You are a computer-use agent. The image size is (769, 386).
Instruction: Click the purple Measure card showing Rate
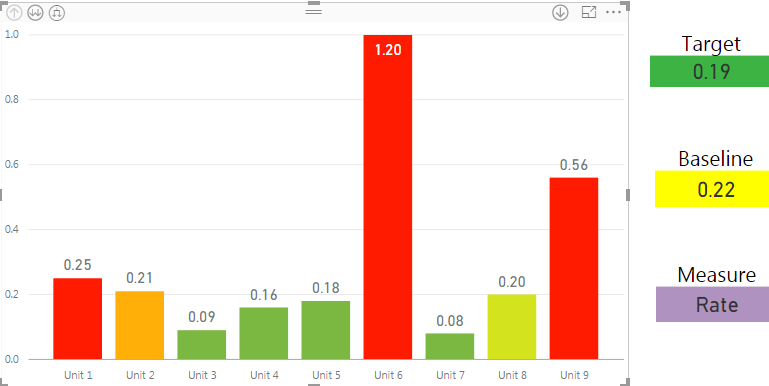(x=712, y=304)
